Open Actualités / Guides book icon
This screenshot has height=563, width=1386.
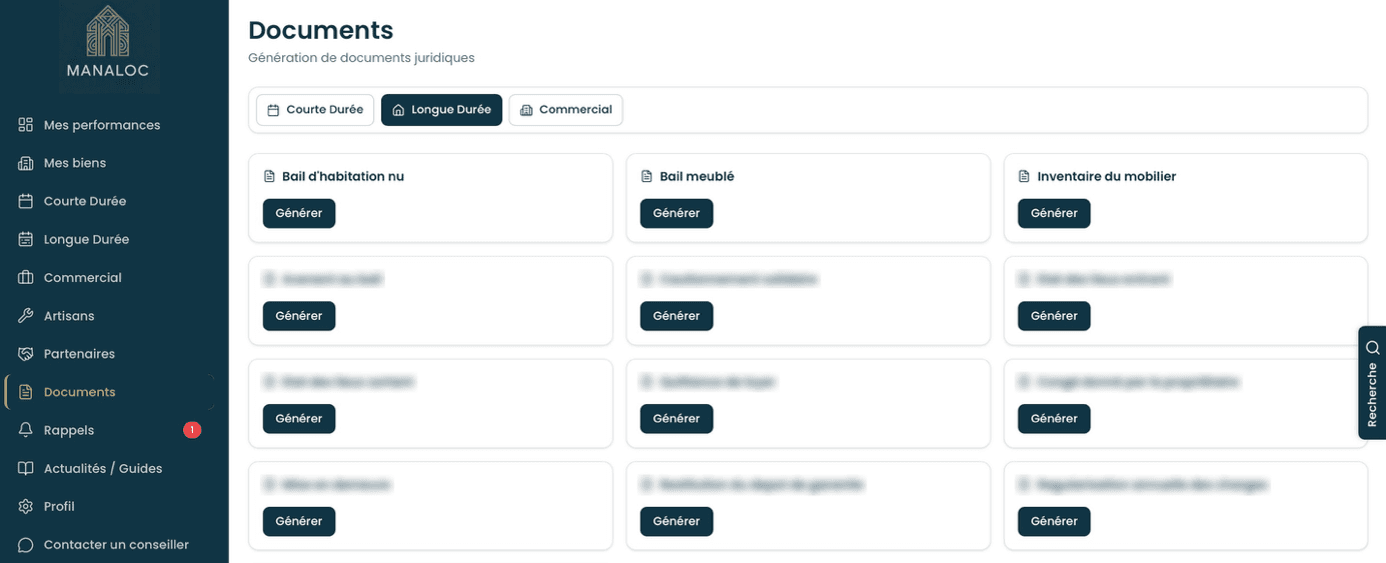pos(26,468)
